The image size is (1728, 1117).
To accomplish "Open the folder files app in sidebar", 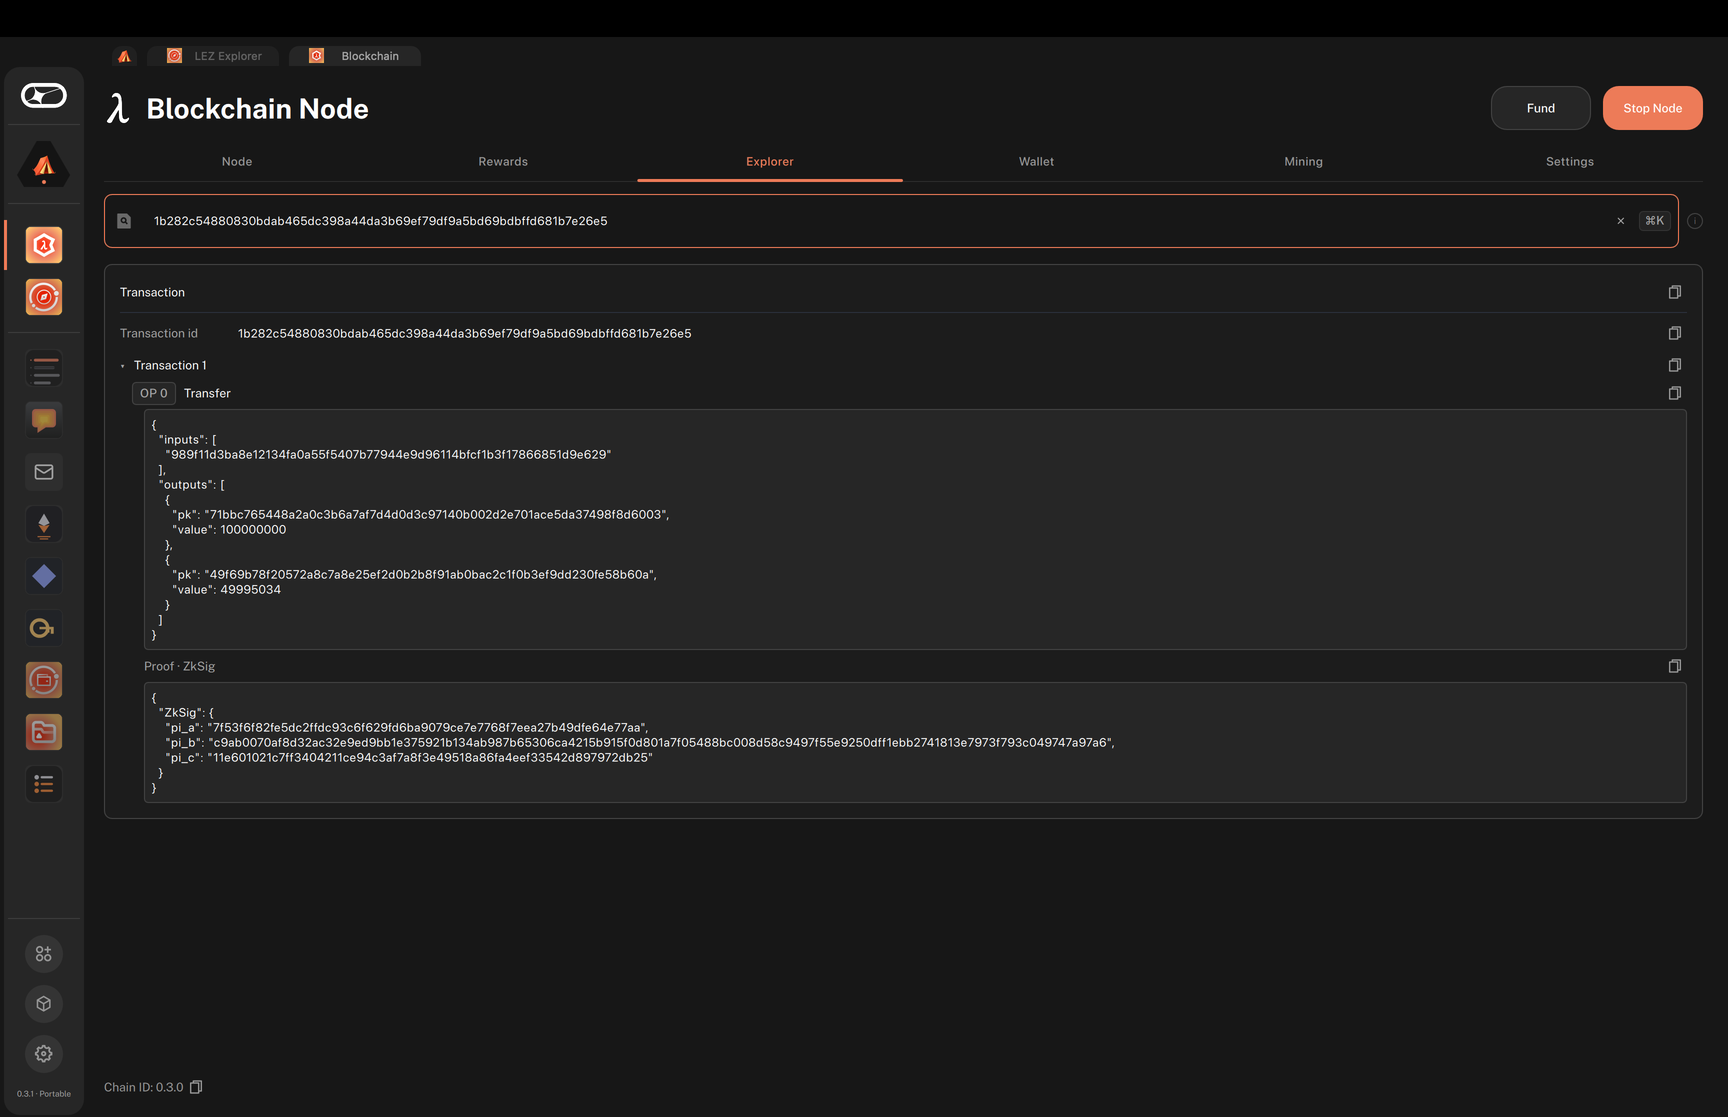I will coord(44,732).
